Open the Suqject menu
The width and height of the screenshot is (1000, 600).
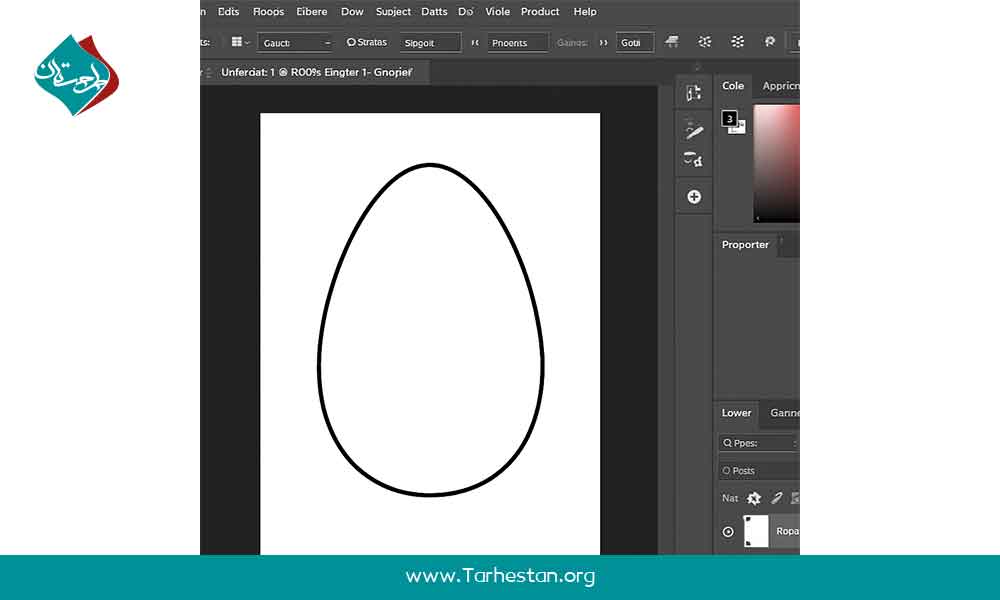pyautogui.click(x=393, y=11)
